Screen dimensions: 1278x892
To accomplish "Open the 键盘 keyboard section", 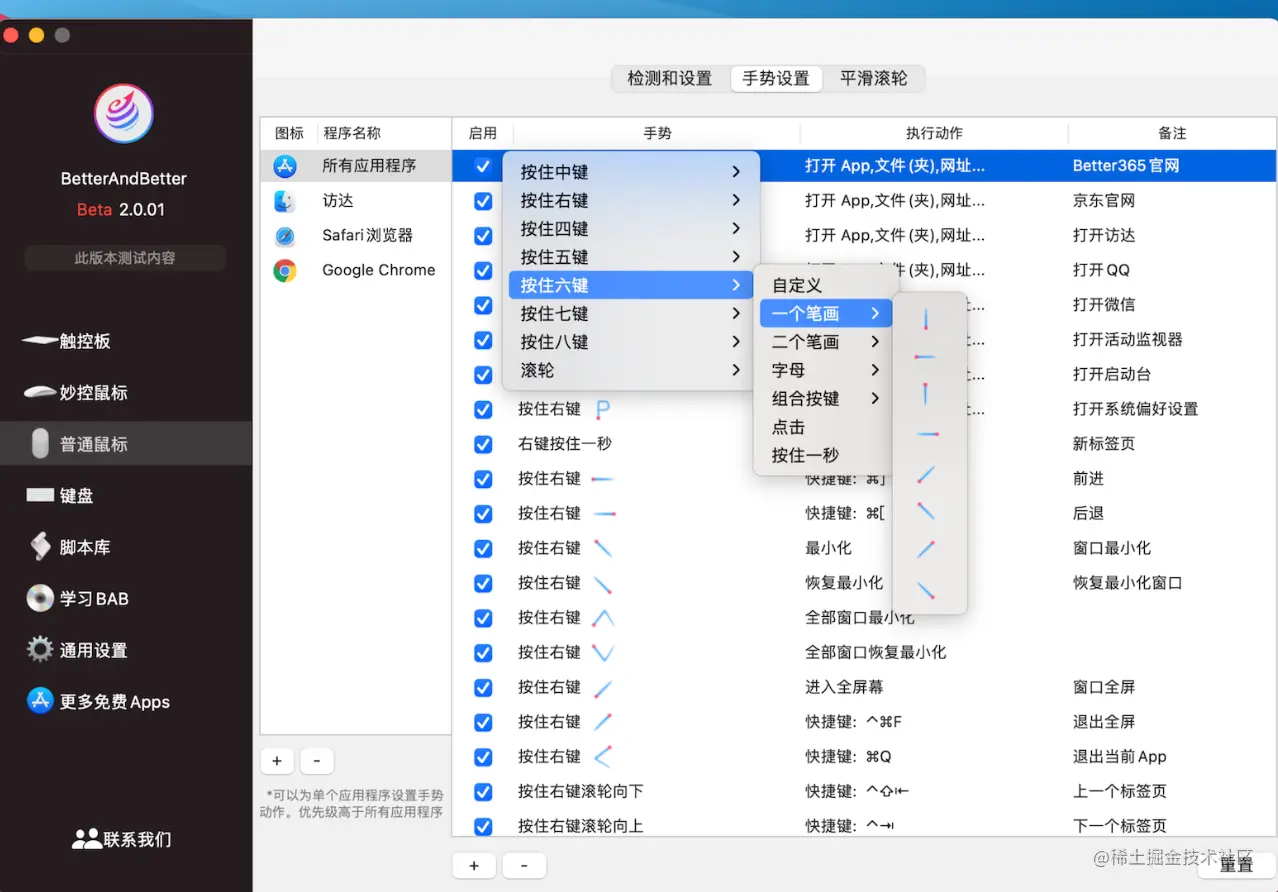I will pyautogui.click(x=126, y=495).
